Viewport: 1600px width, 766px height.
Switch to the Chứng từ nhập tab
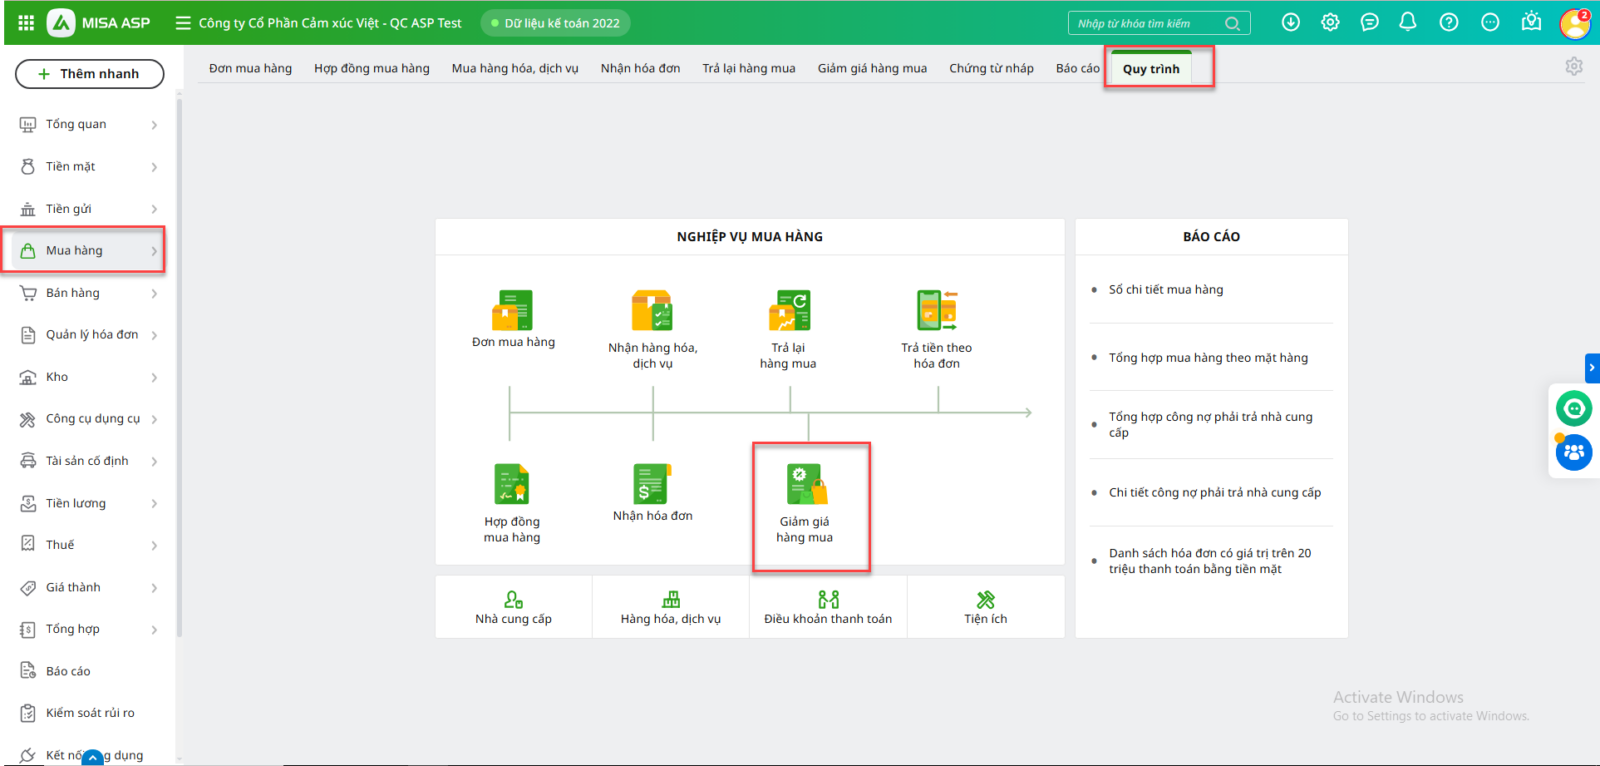tap(991, 68)
